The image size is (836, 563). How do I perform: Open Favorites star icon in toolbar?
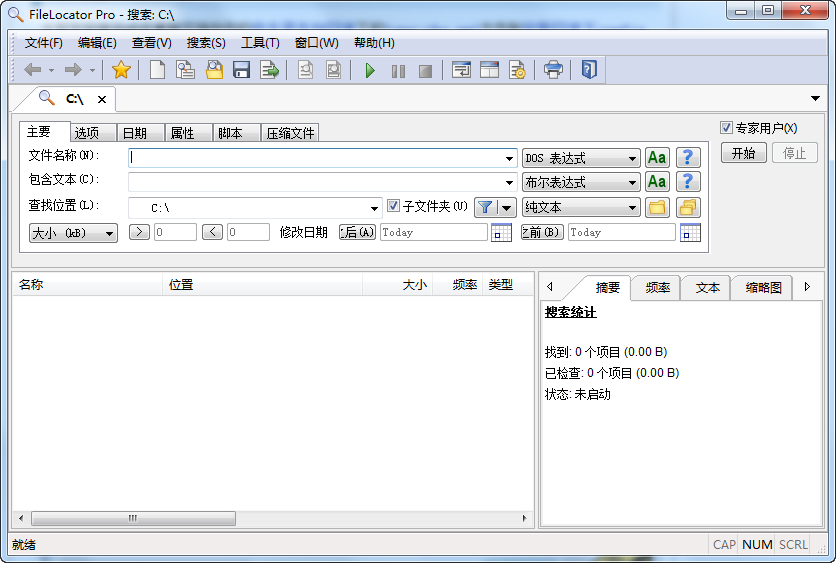121,70
